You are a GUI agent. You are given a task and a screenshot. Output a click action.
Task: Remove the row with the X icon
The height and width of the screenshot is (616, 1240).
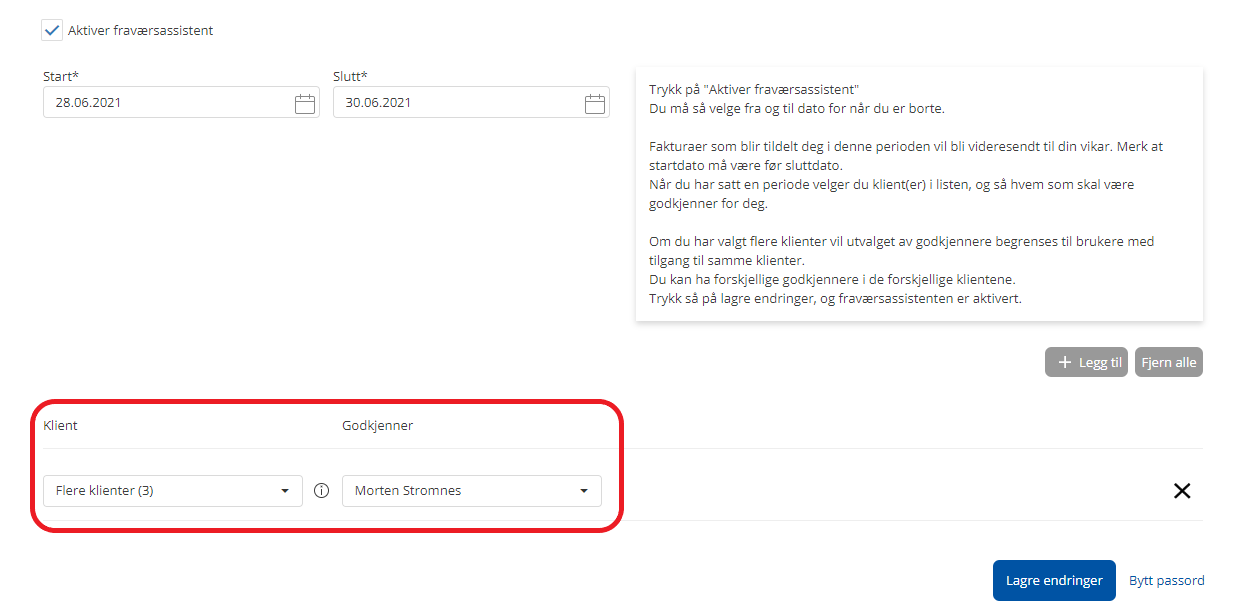click(1182, 491)
